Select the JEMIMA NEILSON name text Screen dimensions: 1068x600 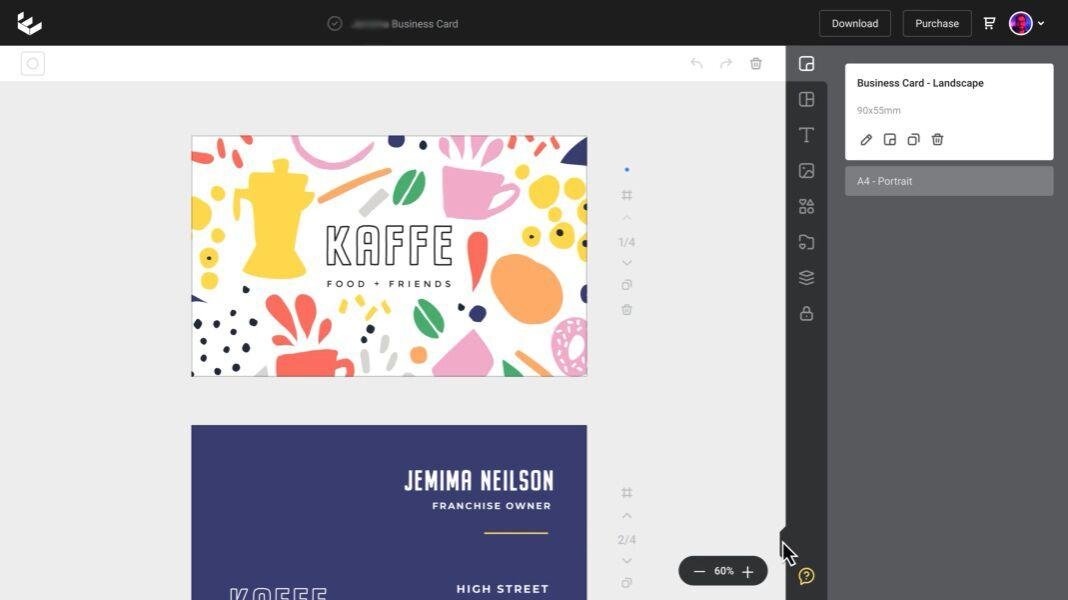point(479,481)
